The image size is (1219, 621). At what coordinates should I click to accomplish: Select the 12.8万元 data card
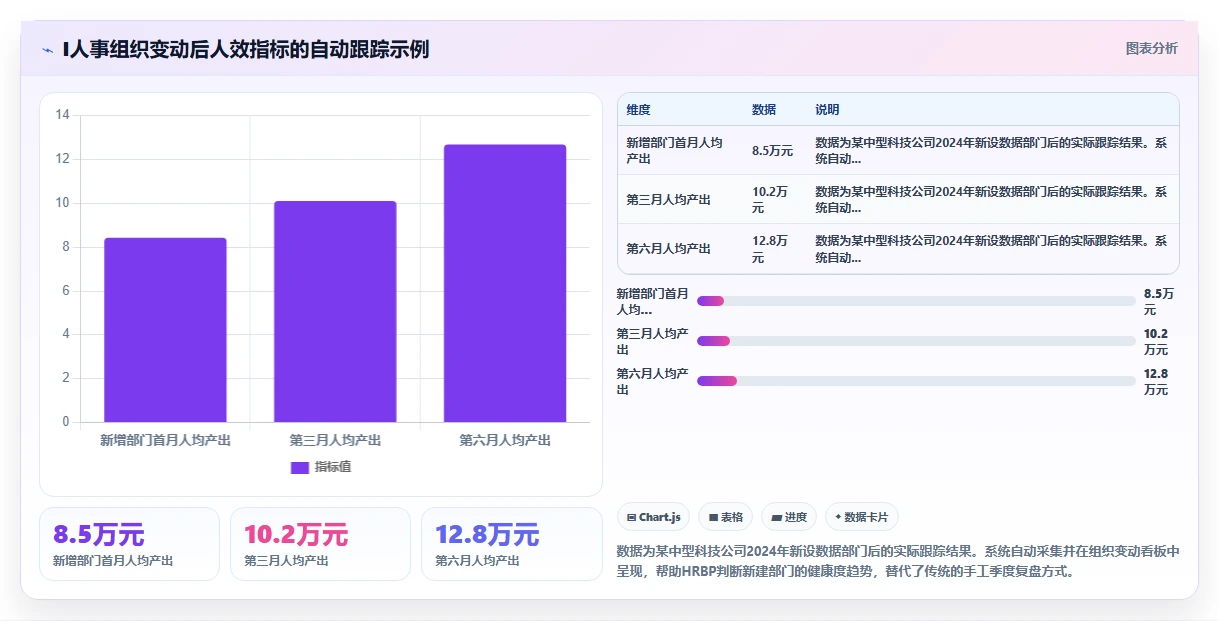pos(511,544)
